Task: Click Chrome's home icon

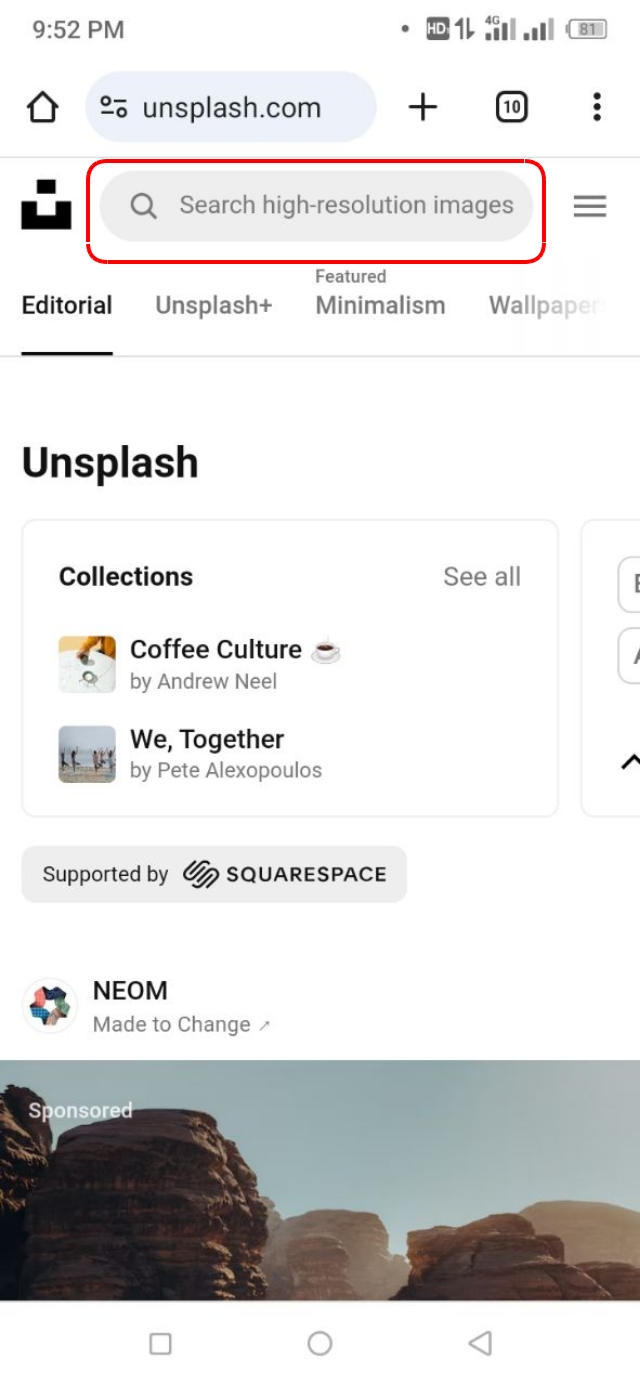Action: [42, 107]
